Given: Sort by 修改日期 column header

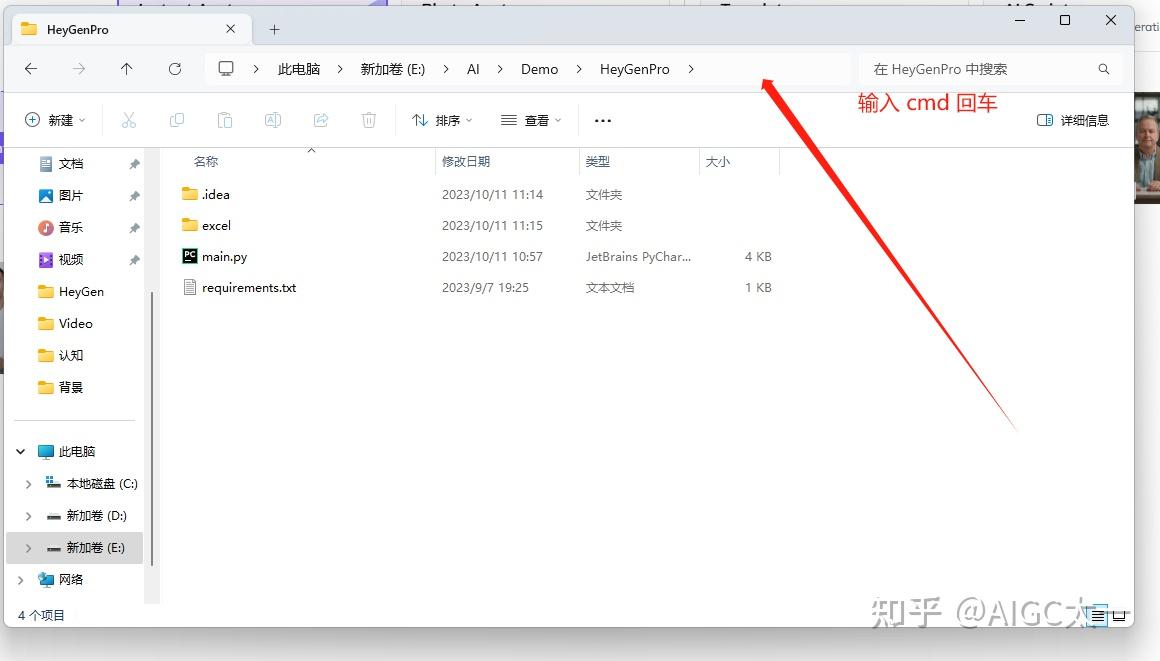Looking at the screenshot, I should [x=466, y=161].
